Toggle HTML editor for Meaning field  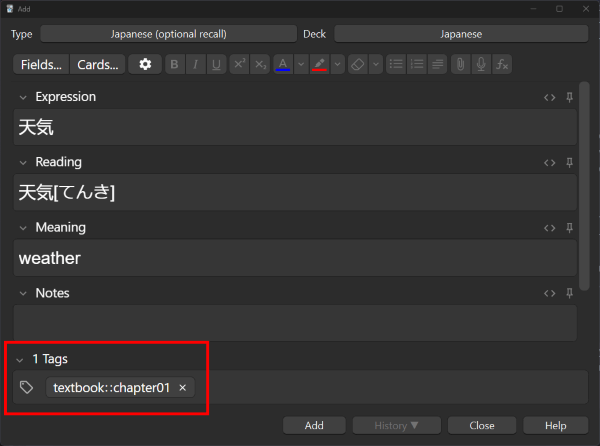tap(549, 228)
